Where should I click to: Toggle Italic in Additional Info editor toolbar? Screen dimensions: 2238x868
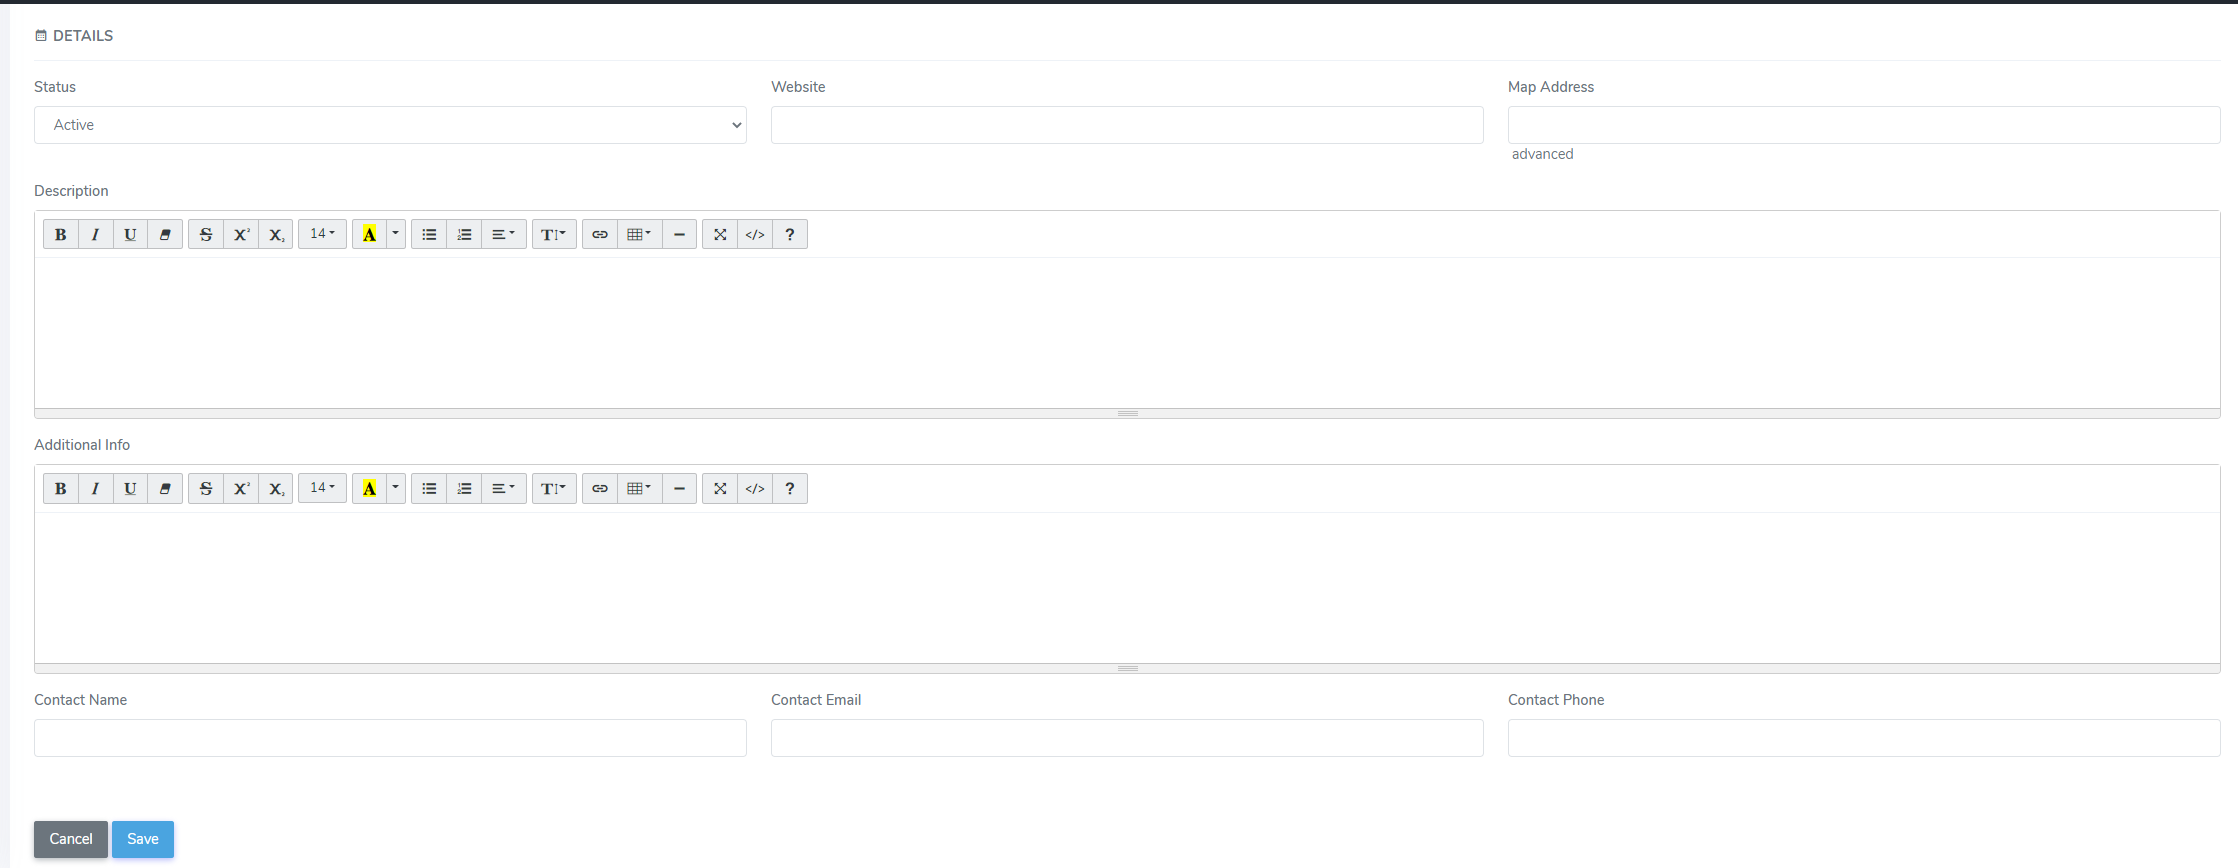tap(96, 488)
